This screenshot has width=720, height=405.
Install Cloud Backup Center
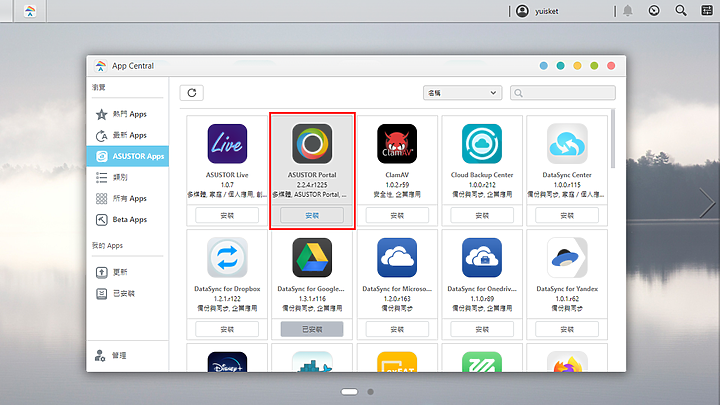pos(482,215)
